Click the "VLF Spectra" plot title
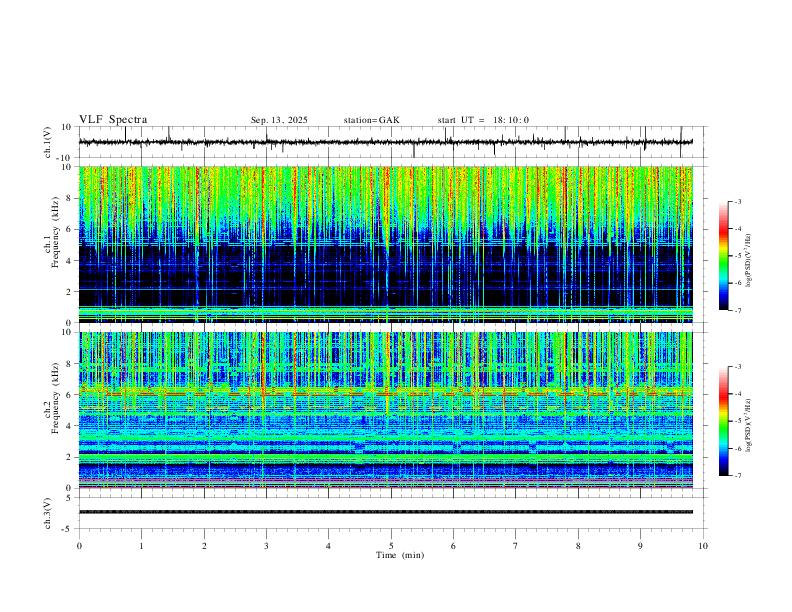 coord(113,119)
